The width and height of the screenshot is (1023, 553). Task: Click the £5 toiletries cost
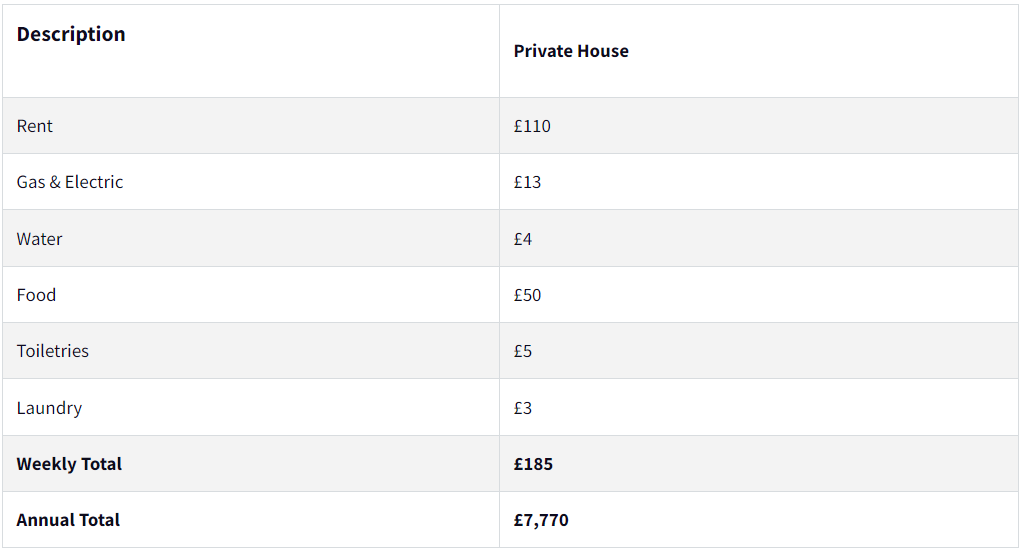(x=523, y=351)
